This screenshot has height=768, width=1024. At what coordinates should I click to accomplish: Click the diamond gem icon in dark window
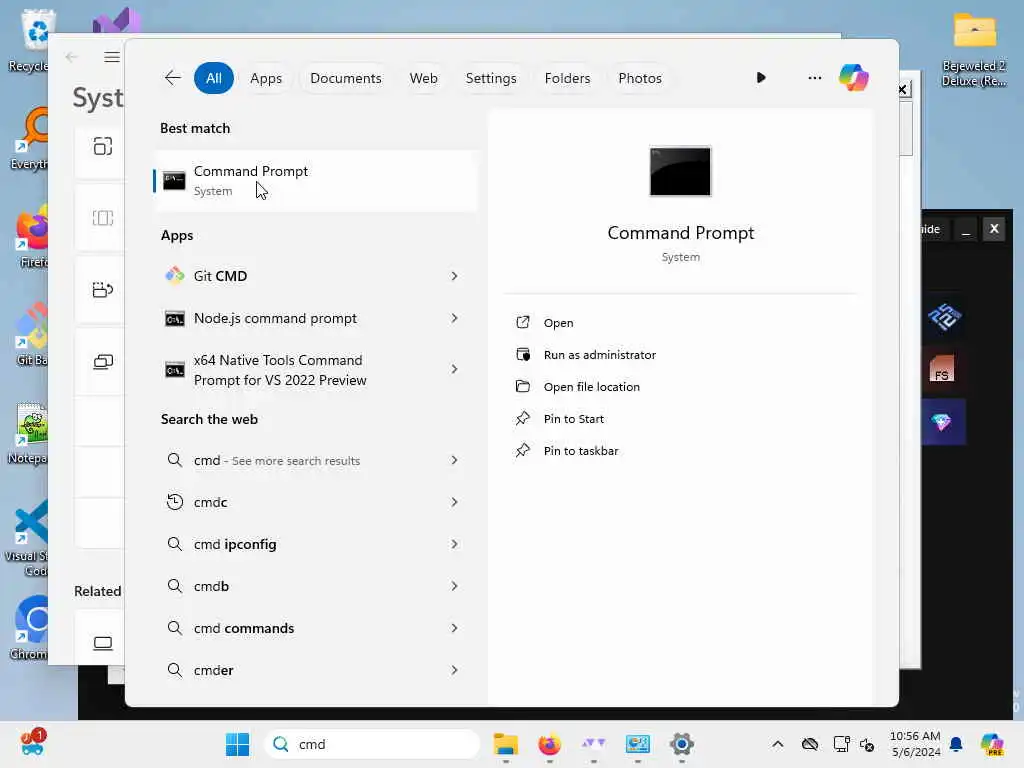942,422
